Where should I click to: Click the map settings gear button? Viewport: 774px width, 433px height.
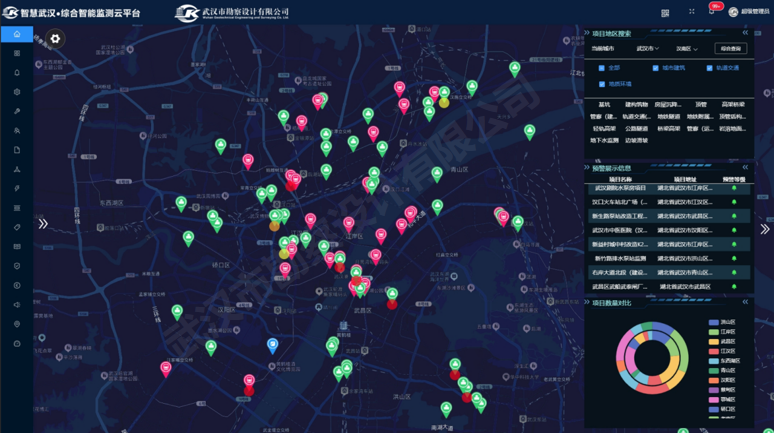click(55, 39)
